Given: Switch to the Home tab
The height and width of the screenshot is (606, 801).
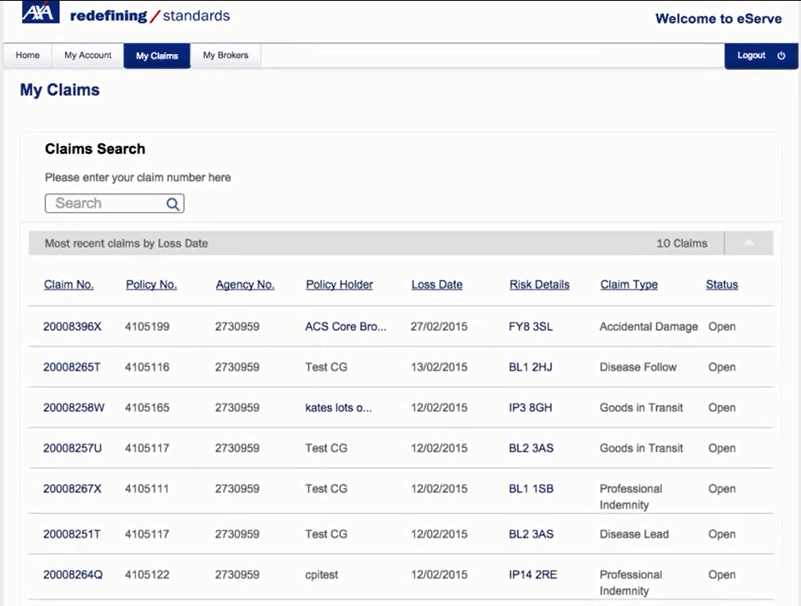Looking at the screenshot, I should [x=26, y=55].
